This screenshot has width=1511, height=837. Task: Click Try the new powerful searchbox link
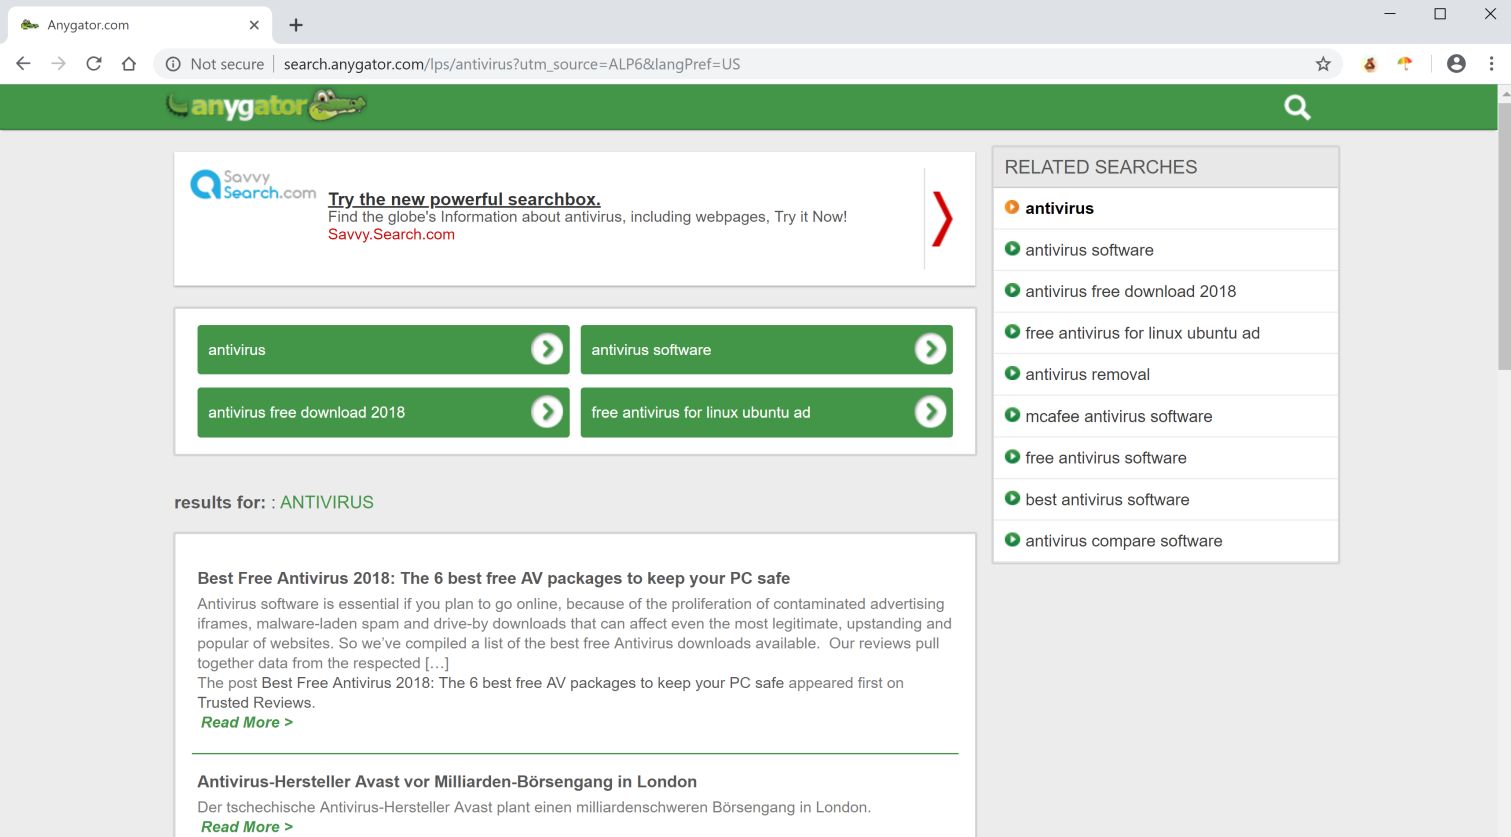463,199
